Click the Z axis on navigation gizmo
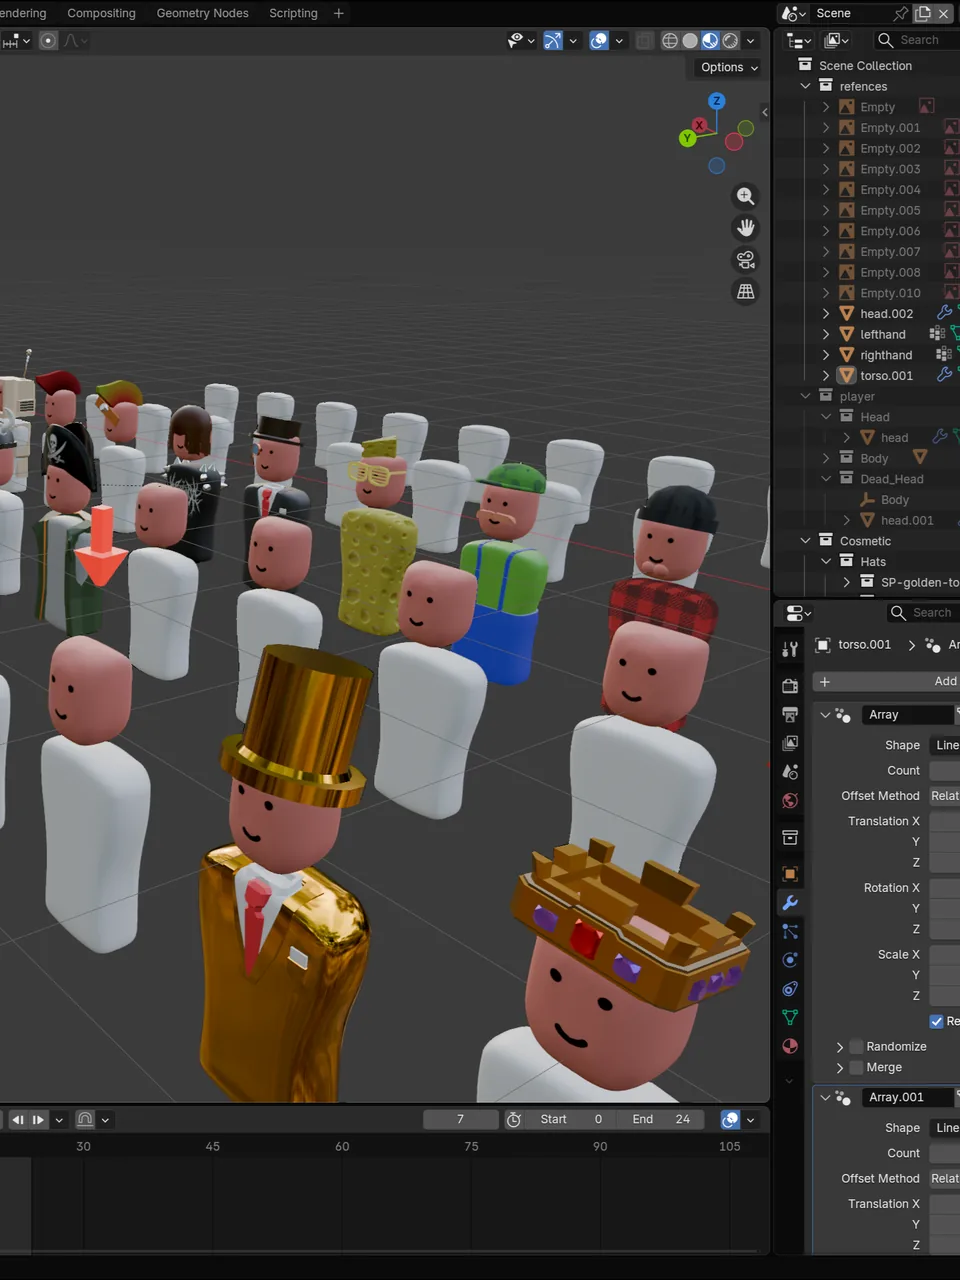This screenshot has height=1280, width=960. [716, 101]
